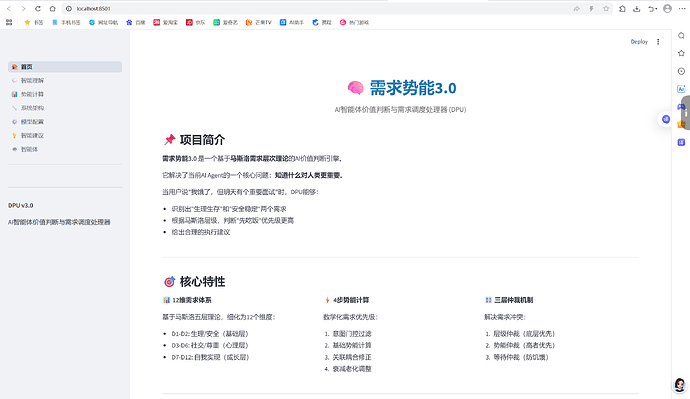Click the list item 层级仲裁（底层优先）
The image size is (690, 399).
point(524,334)
